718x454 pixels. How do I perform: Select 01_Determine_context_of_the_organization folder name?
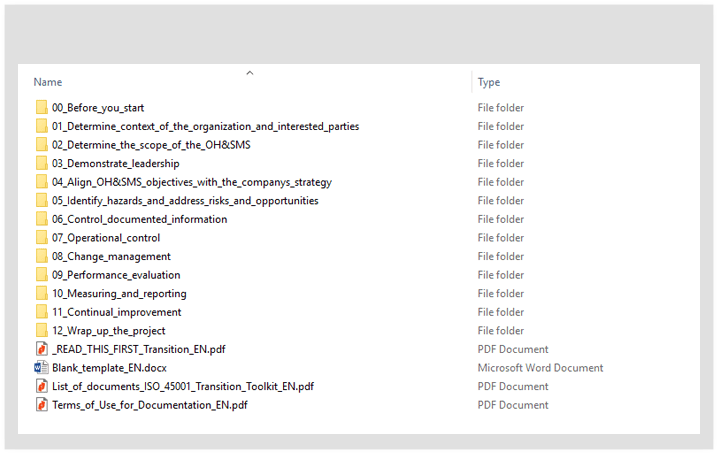pos(205,127)
